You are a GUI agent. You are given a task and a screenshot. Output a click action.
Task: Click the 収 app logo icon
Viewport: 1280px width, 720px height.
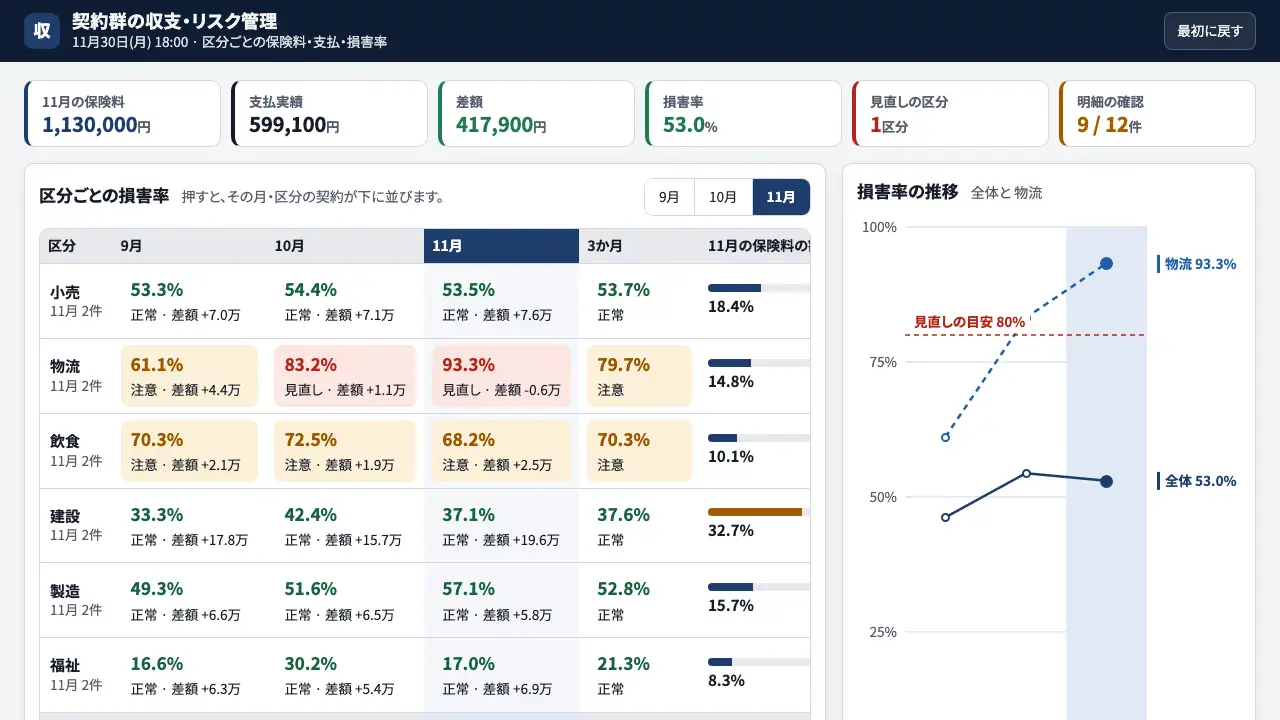coord(42,31)
